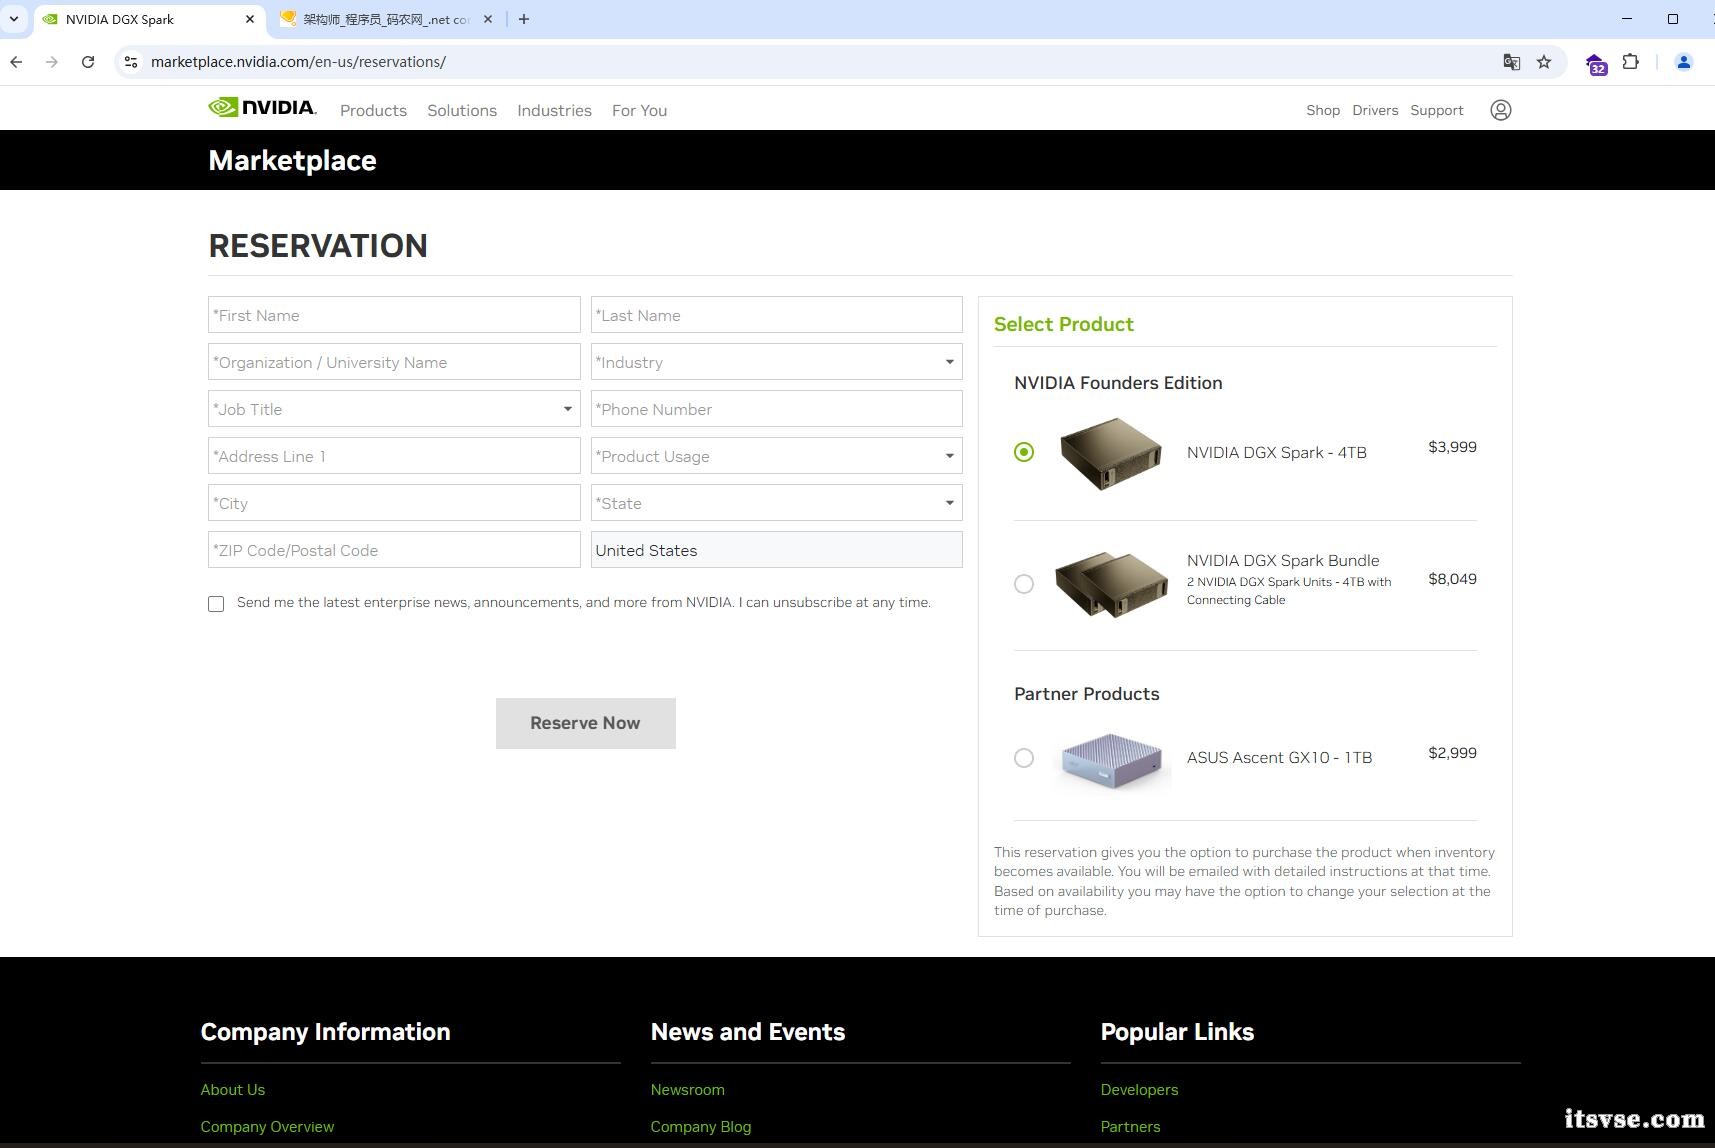1715x1148 pixels.
Task: Click the Address Line 1 field
Action: click(x=394, y=456)
